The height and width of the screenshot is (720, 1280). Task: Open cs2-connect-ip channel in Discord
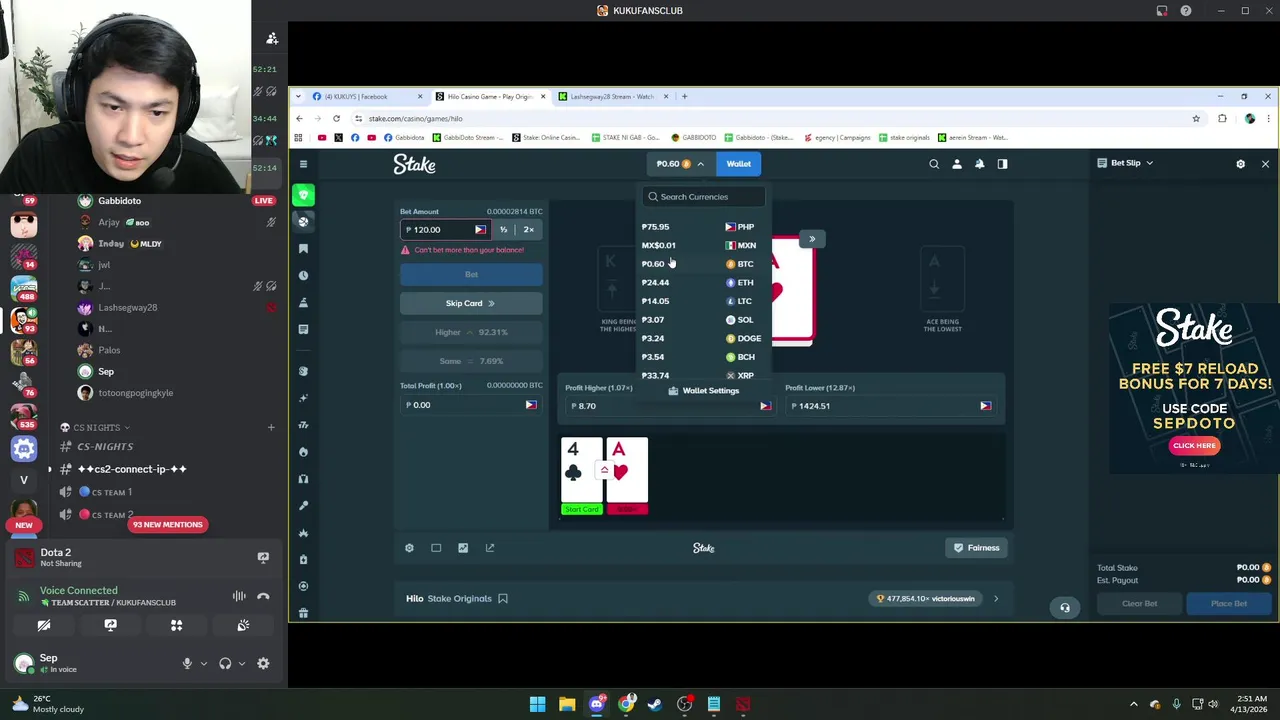[x=131, y=469]
